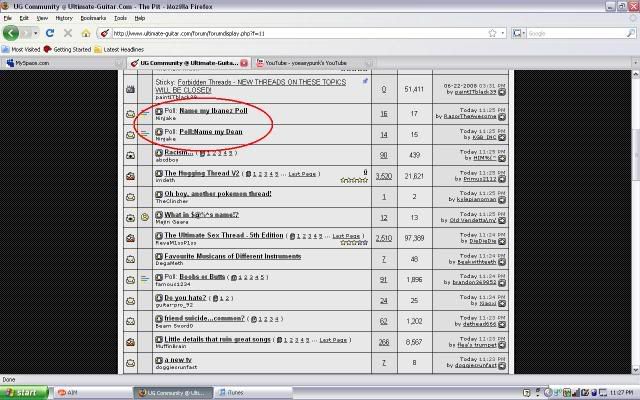This screenshot has width=640, height=400.
Task: Switch to iTunes in the taskbar
Action: click(253, 393)
